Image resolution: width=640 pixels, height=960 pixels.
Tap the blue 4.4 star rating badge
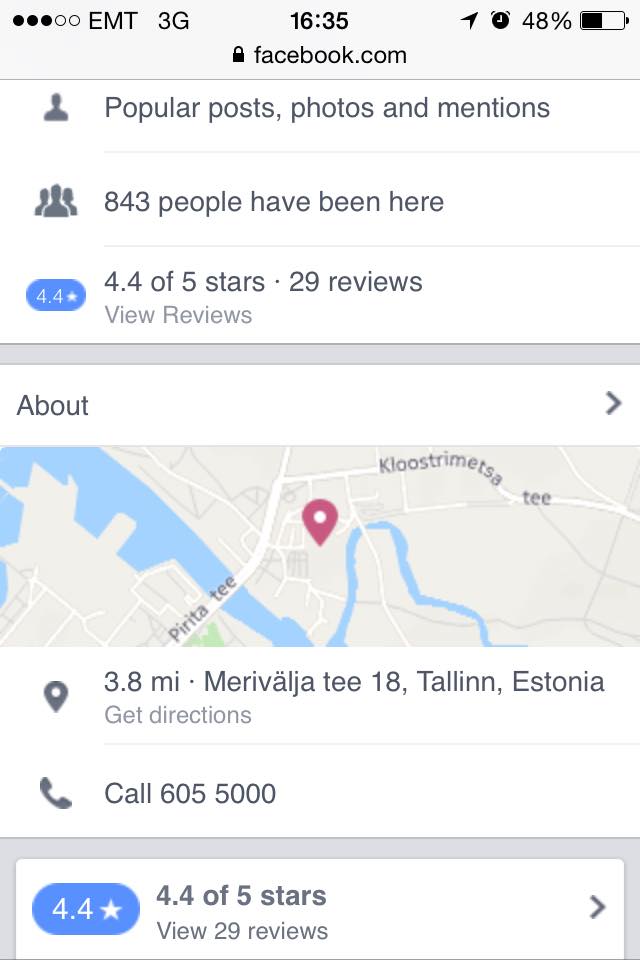pos(56,296)
